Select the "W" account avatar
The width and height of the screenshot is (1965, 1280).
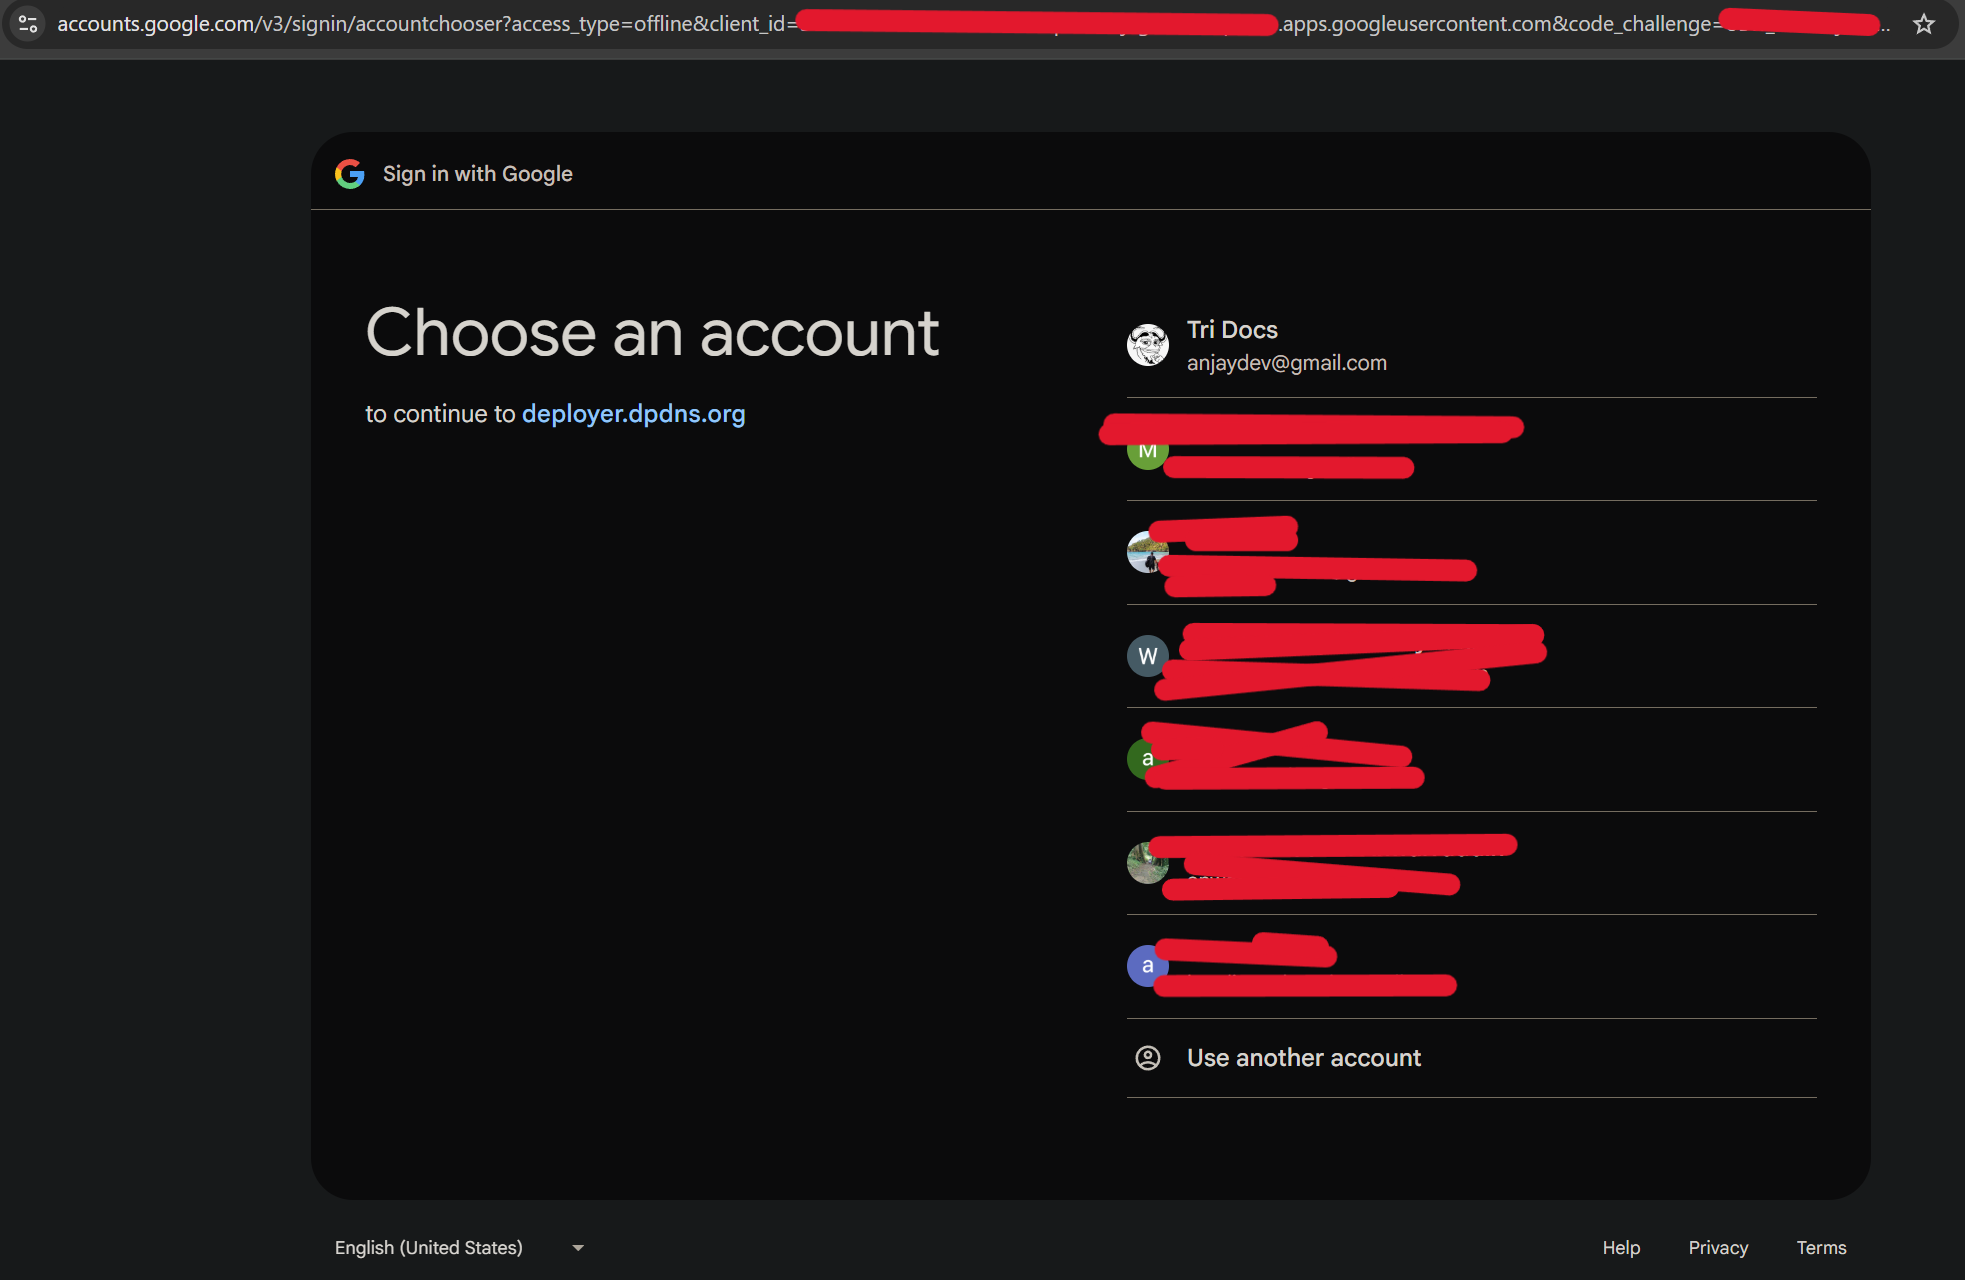[1148, 656]
